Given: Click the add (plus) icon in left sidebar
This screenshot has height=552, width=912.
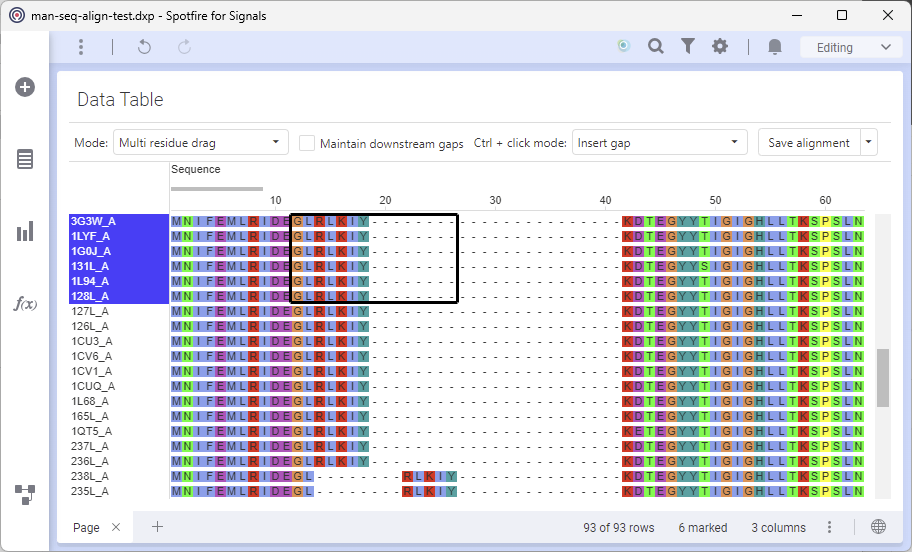Looking at the screenshot, I should (25, 87).
